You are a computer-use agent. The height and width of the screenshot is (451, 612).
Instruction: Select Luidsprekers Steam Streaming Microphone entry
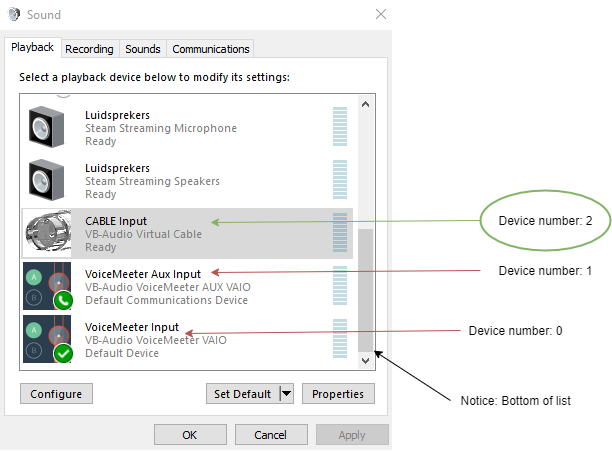pyautogui.click(x=187, y=128)
